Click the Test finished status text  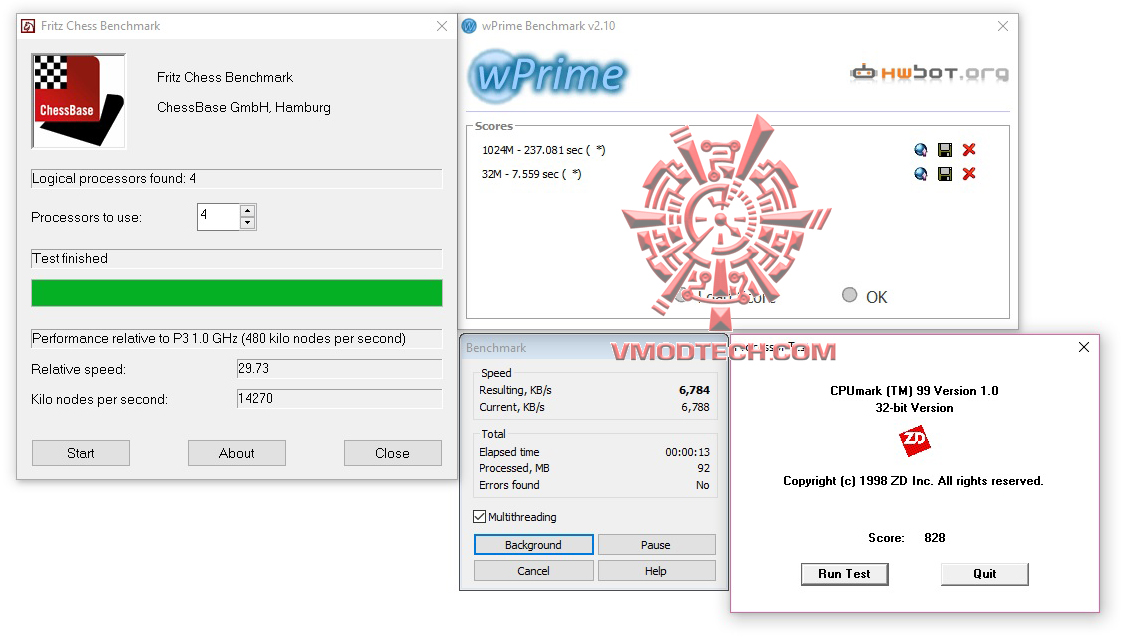pyautogui.click(x=70, y=258)
